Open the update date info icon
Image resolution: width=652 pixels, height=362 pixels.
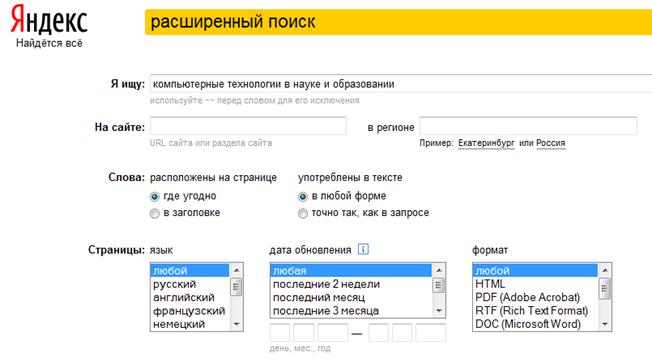(363, 249)
